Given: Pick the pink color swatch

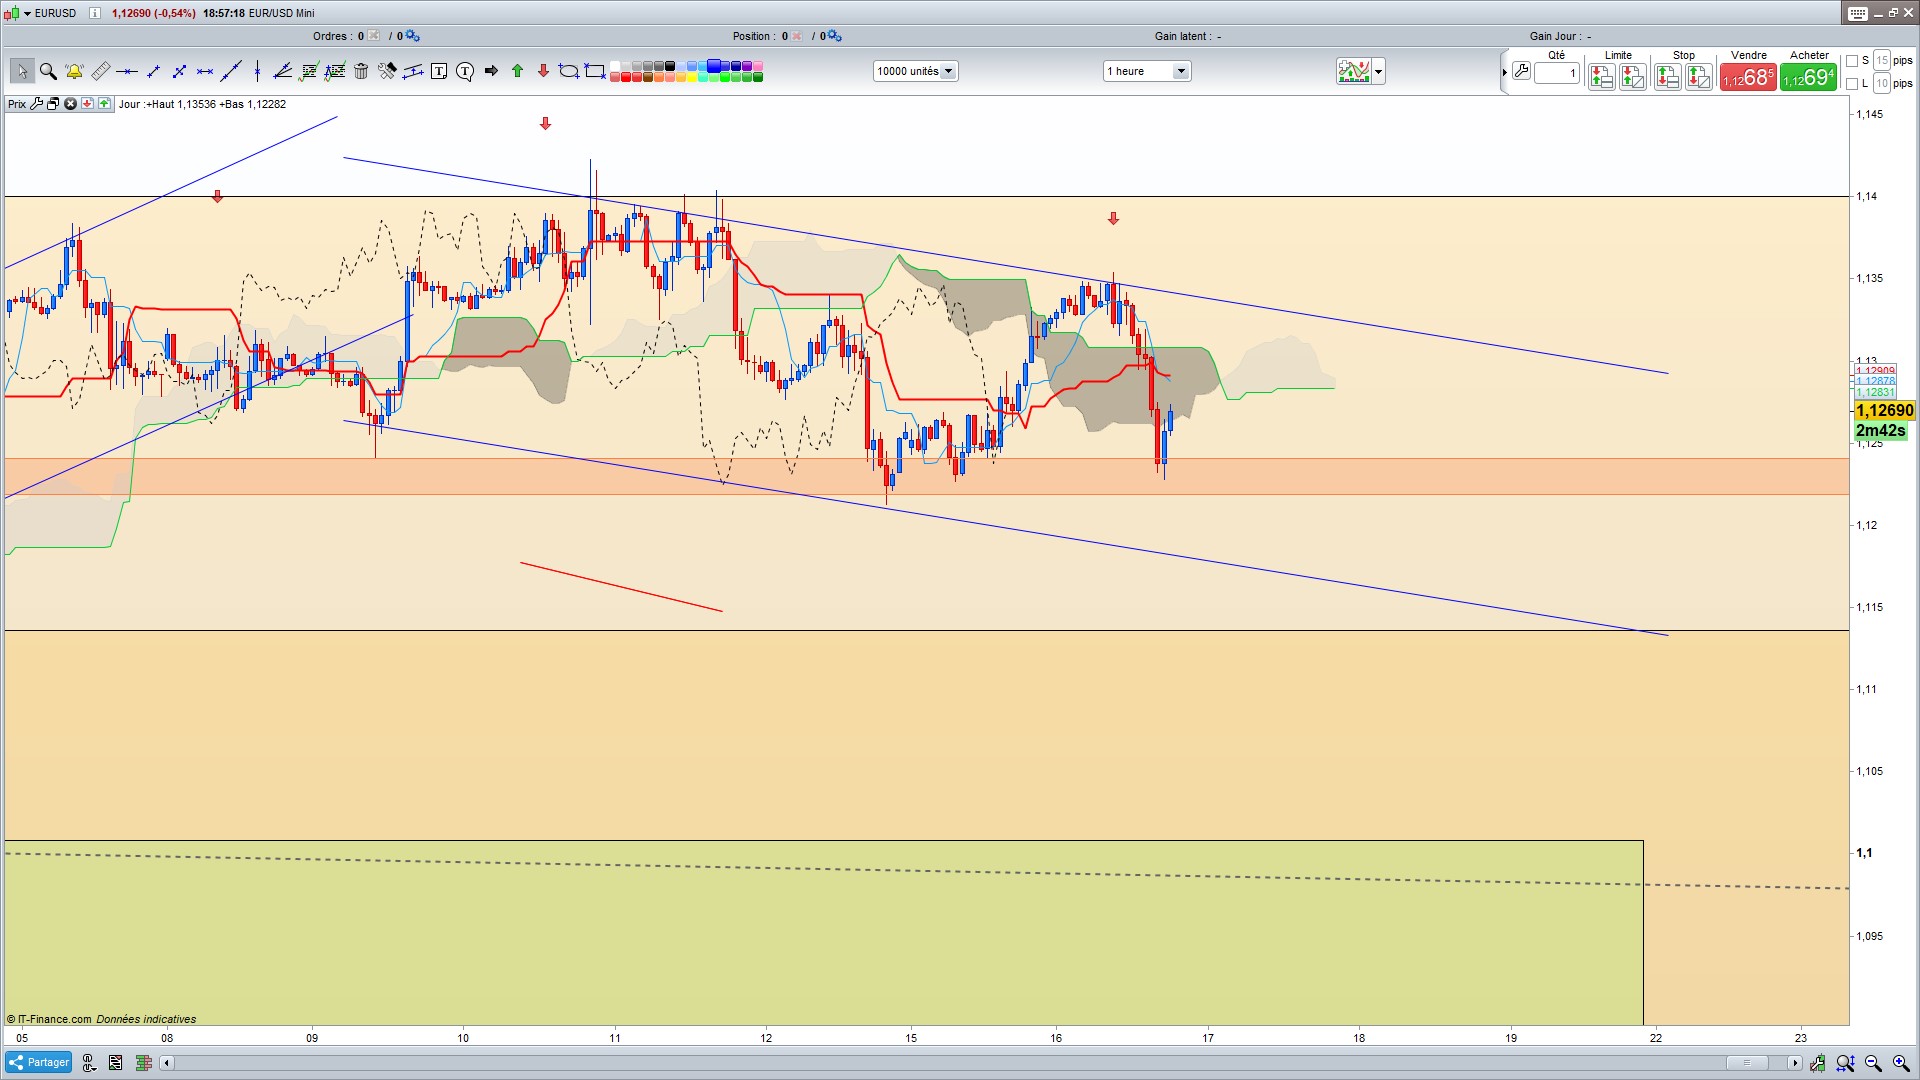Looking at the screenshot, I should [758, 66].
